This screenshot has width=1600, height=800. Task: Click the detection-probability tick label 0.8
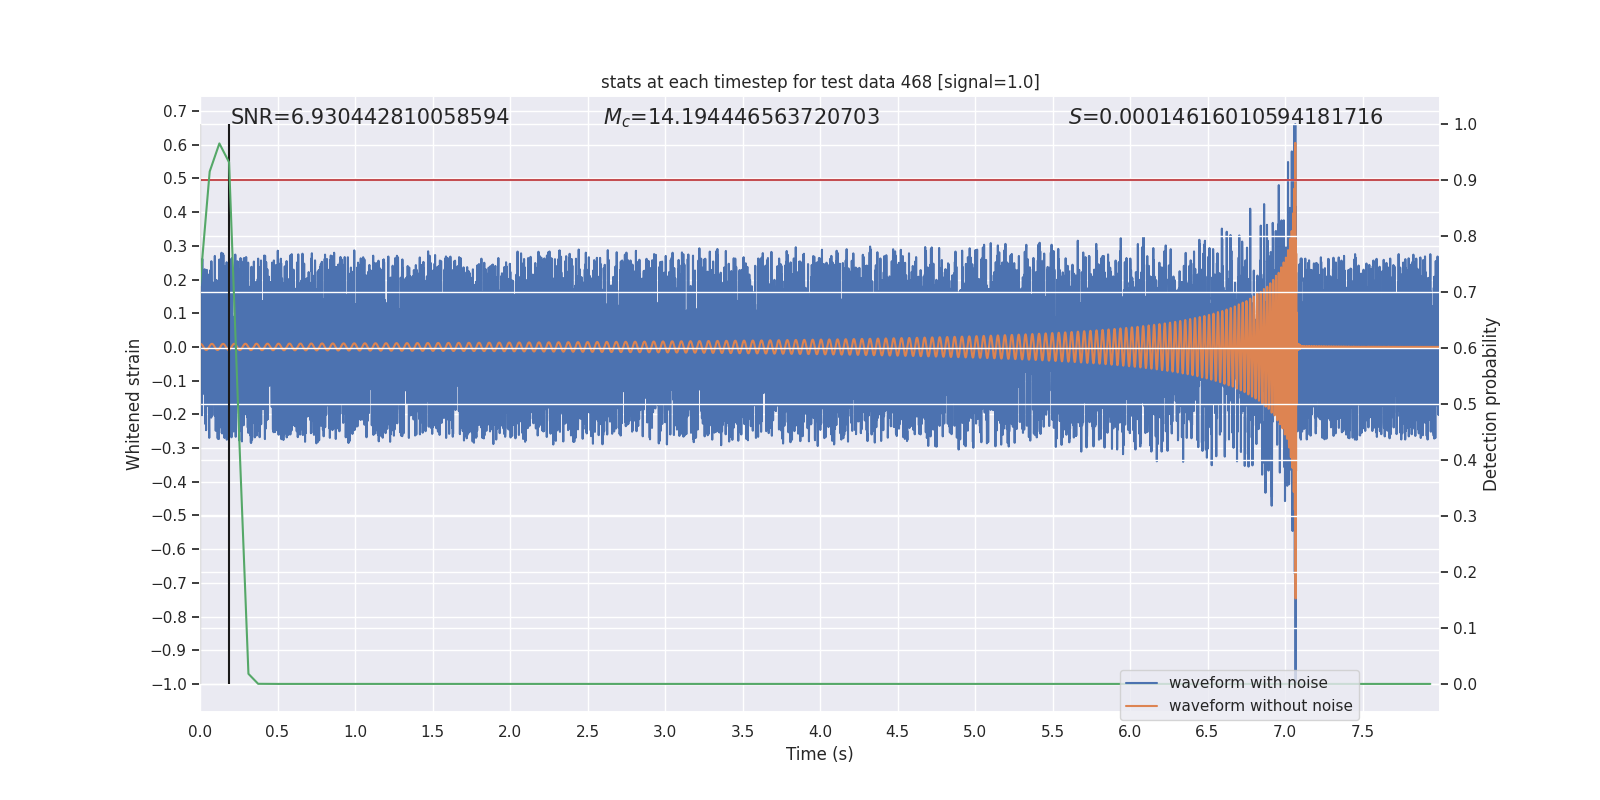(x=1465, y=236)
